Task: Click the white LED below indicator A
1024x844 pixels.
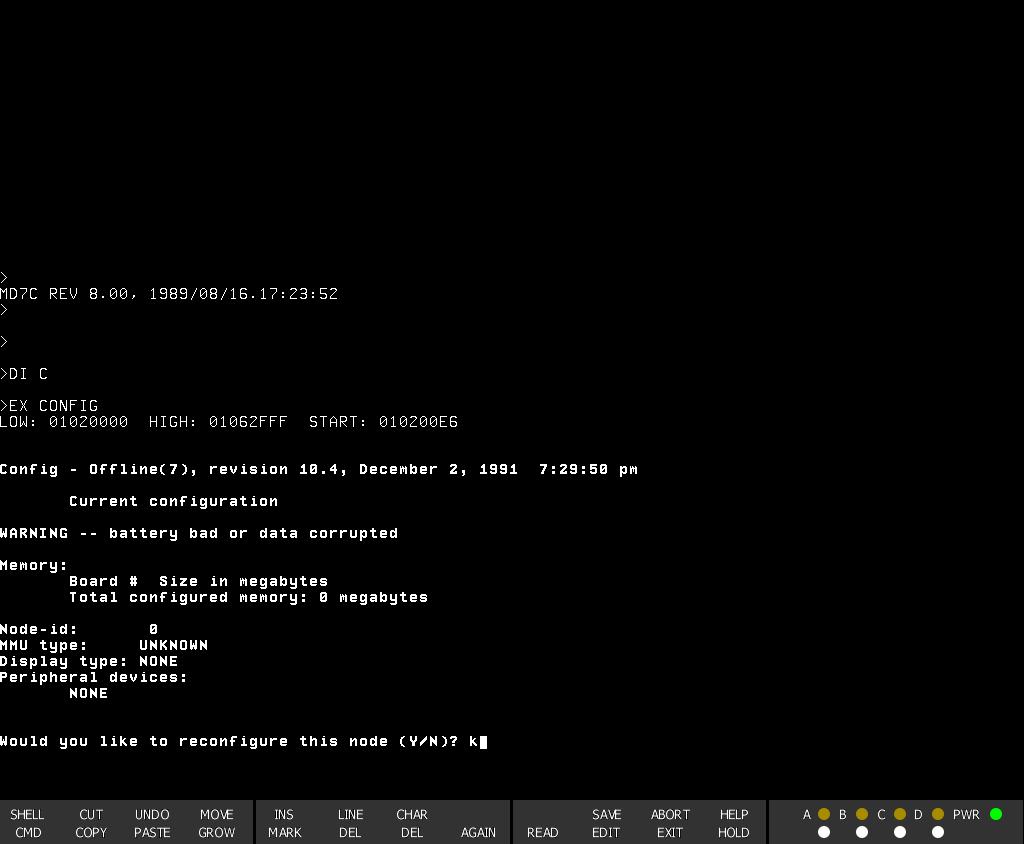Action: click(x=824, y=832)
